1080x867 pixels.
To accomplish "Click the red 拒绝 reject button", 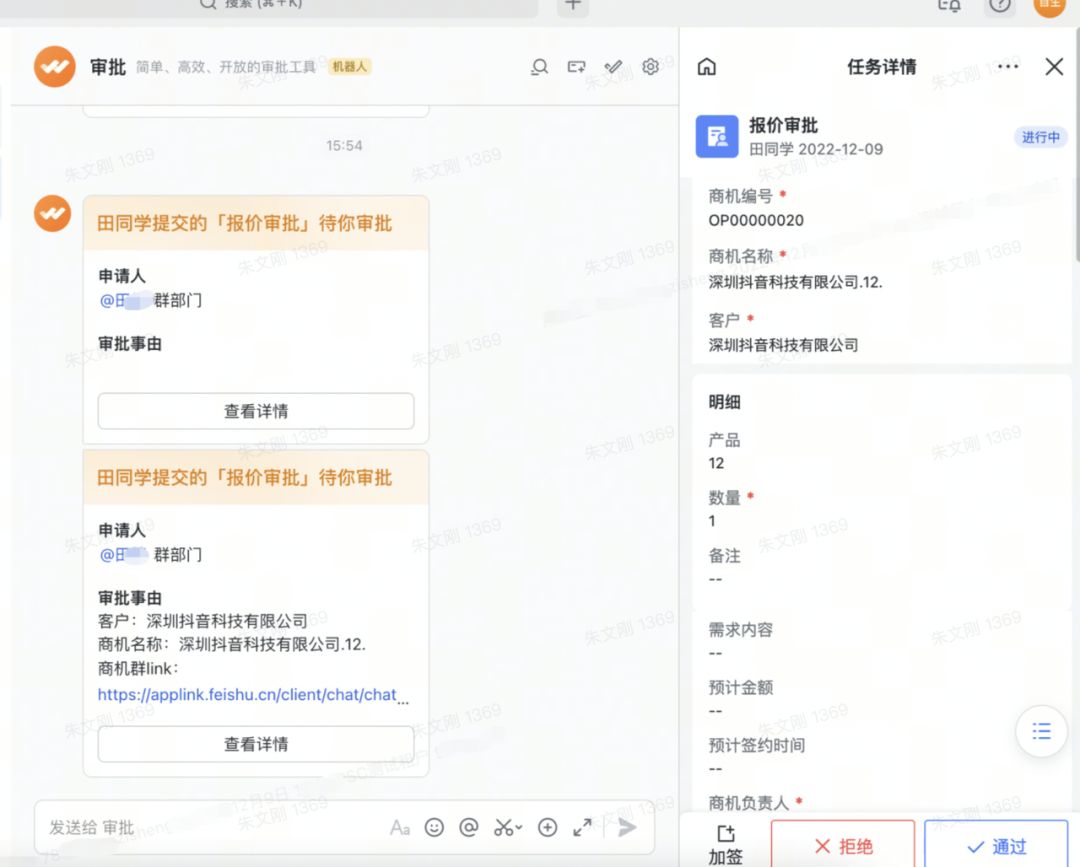I will [x=843, y=846].
